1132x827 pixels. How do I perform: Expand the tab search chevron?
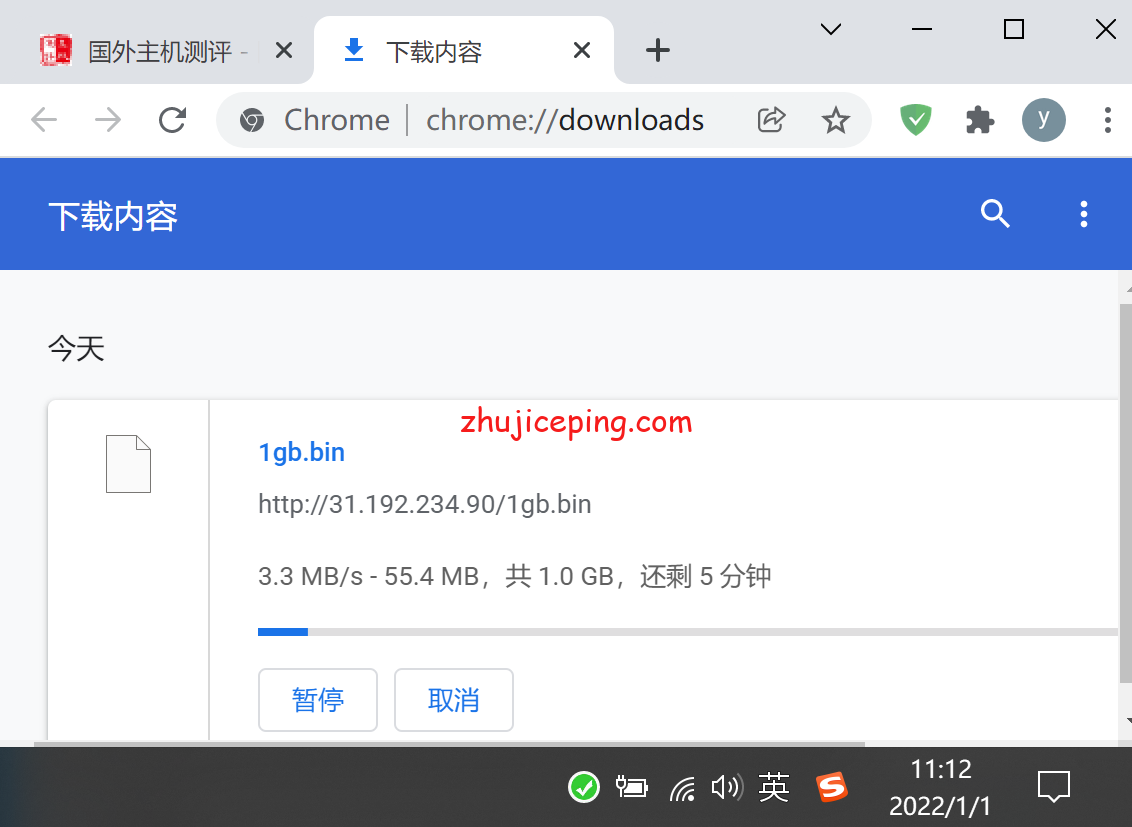[830, 29]
